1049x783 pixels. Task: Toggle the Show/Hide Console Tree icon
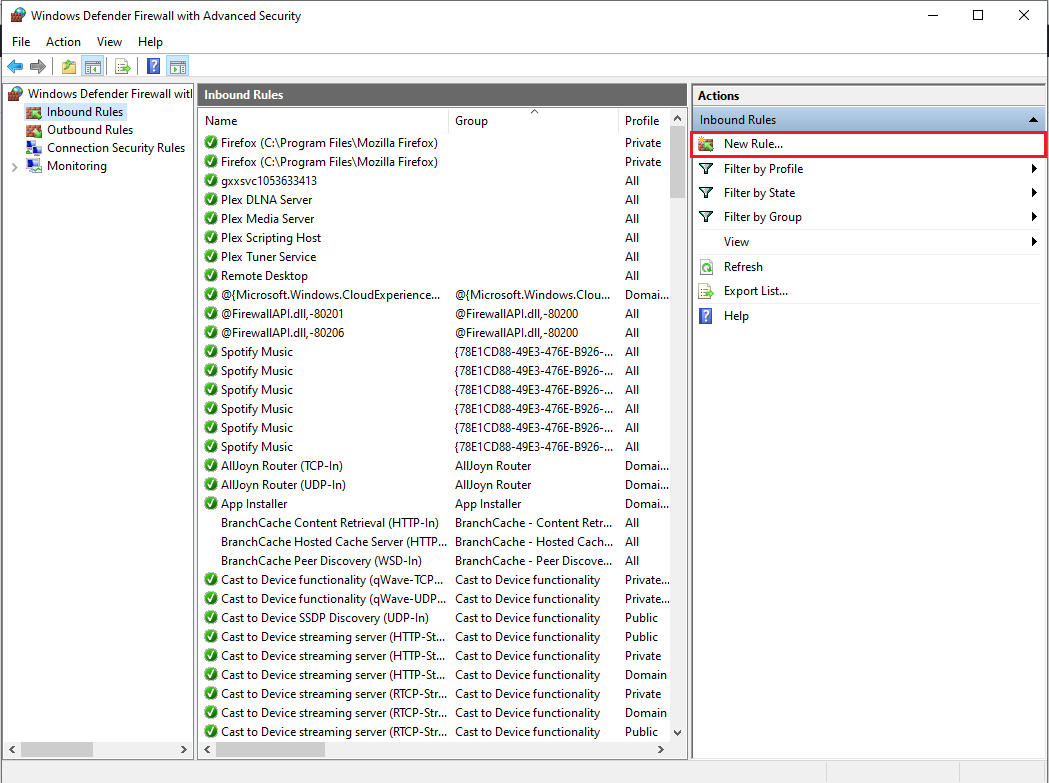92,66
